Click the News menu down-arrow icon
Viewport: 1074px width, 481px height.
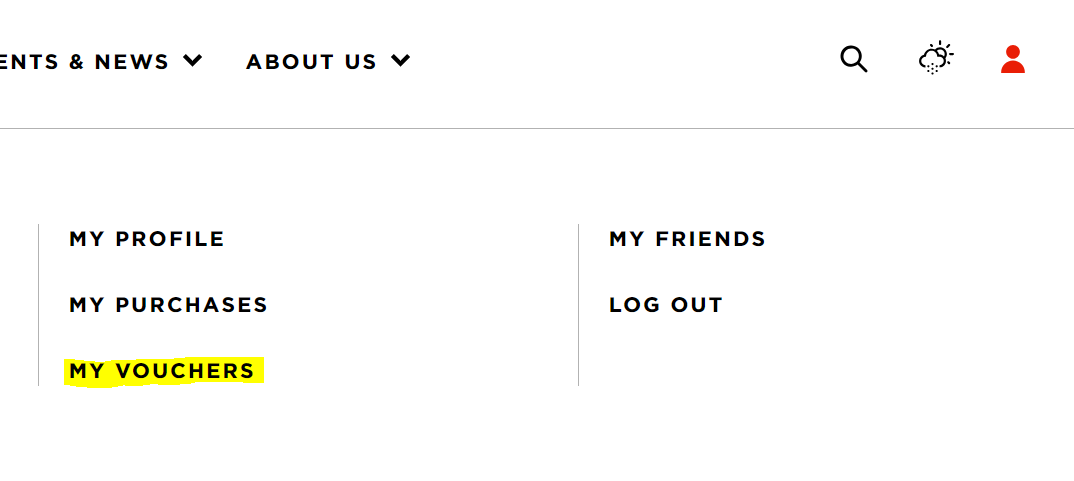click(x=193, y=61)
